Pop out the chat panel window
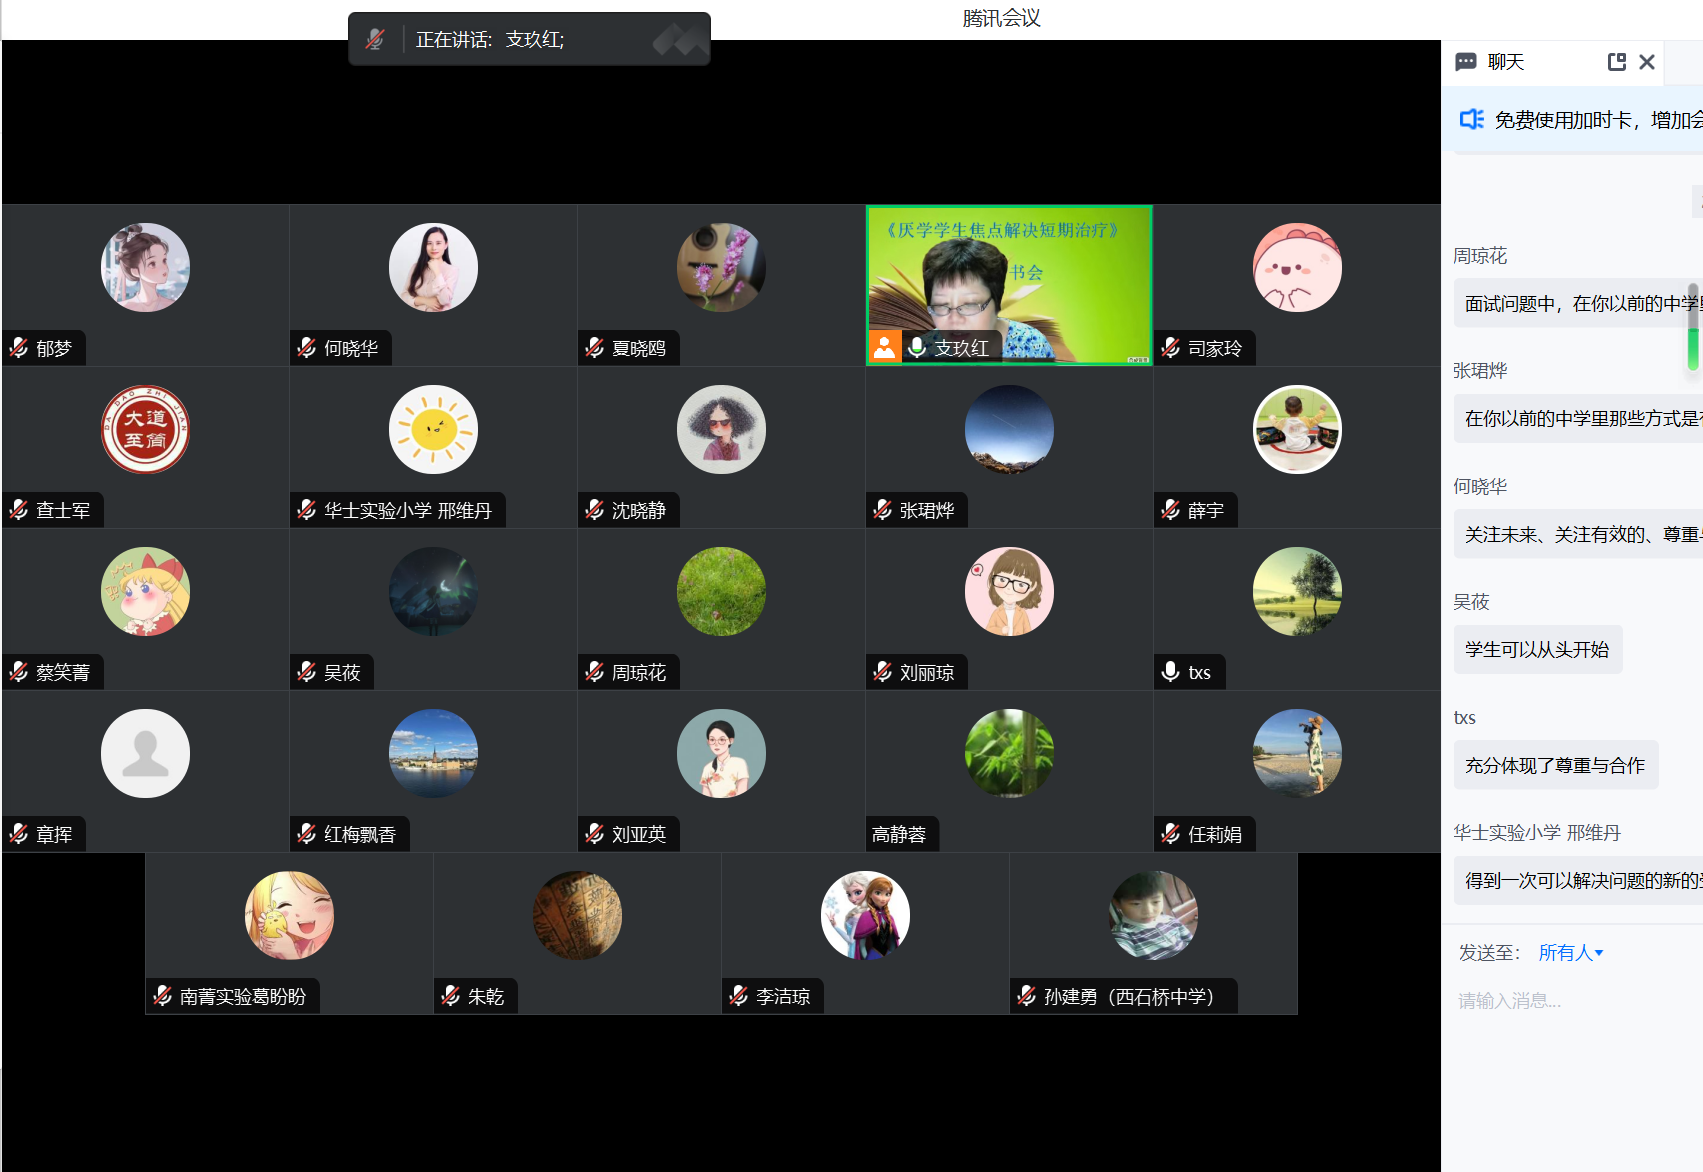The width and height of the screenshot is (1703, 1172). click(1616, 62)
